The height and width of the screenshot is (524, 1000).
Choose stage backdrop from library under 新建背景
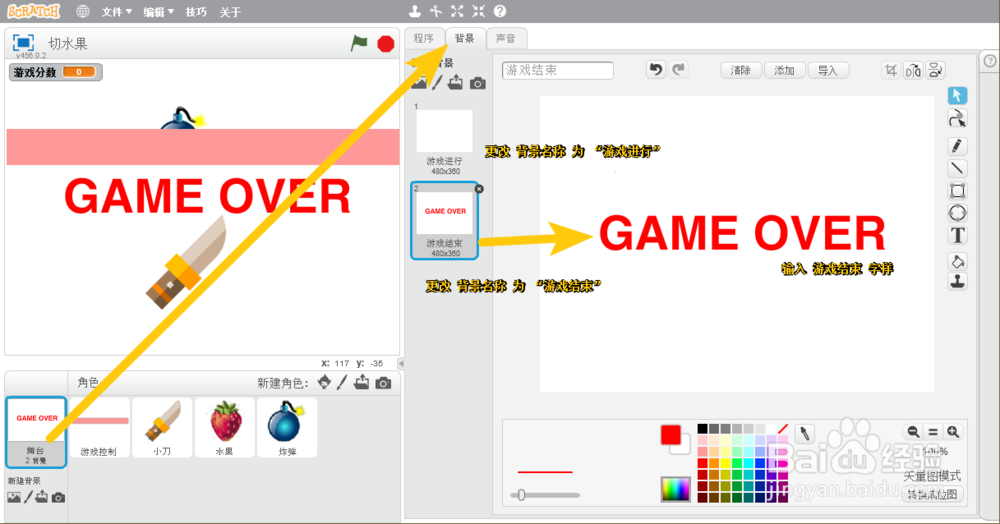14,497
